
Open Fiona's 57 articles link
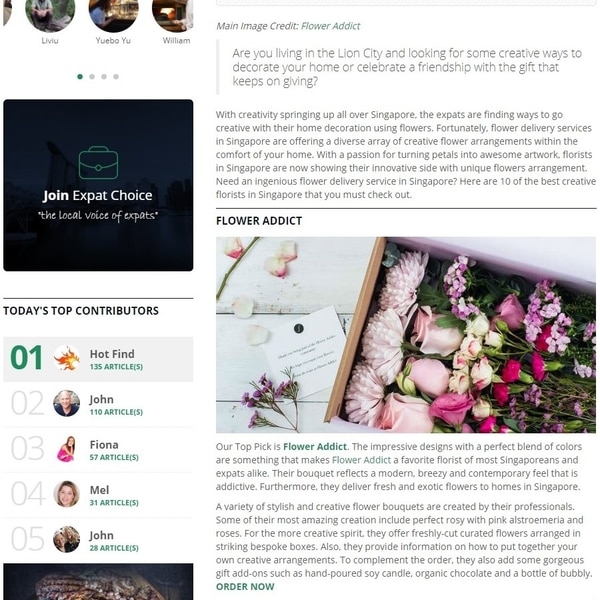(114, 457)
